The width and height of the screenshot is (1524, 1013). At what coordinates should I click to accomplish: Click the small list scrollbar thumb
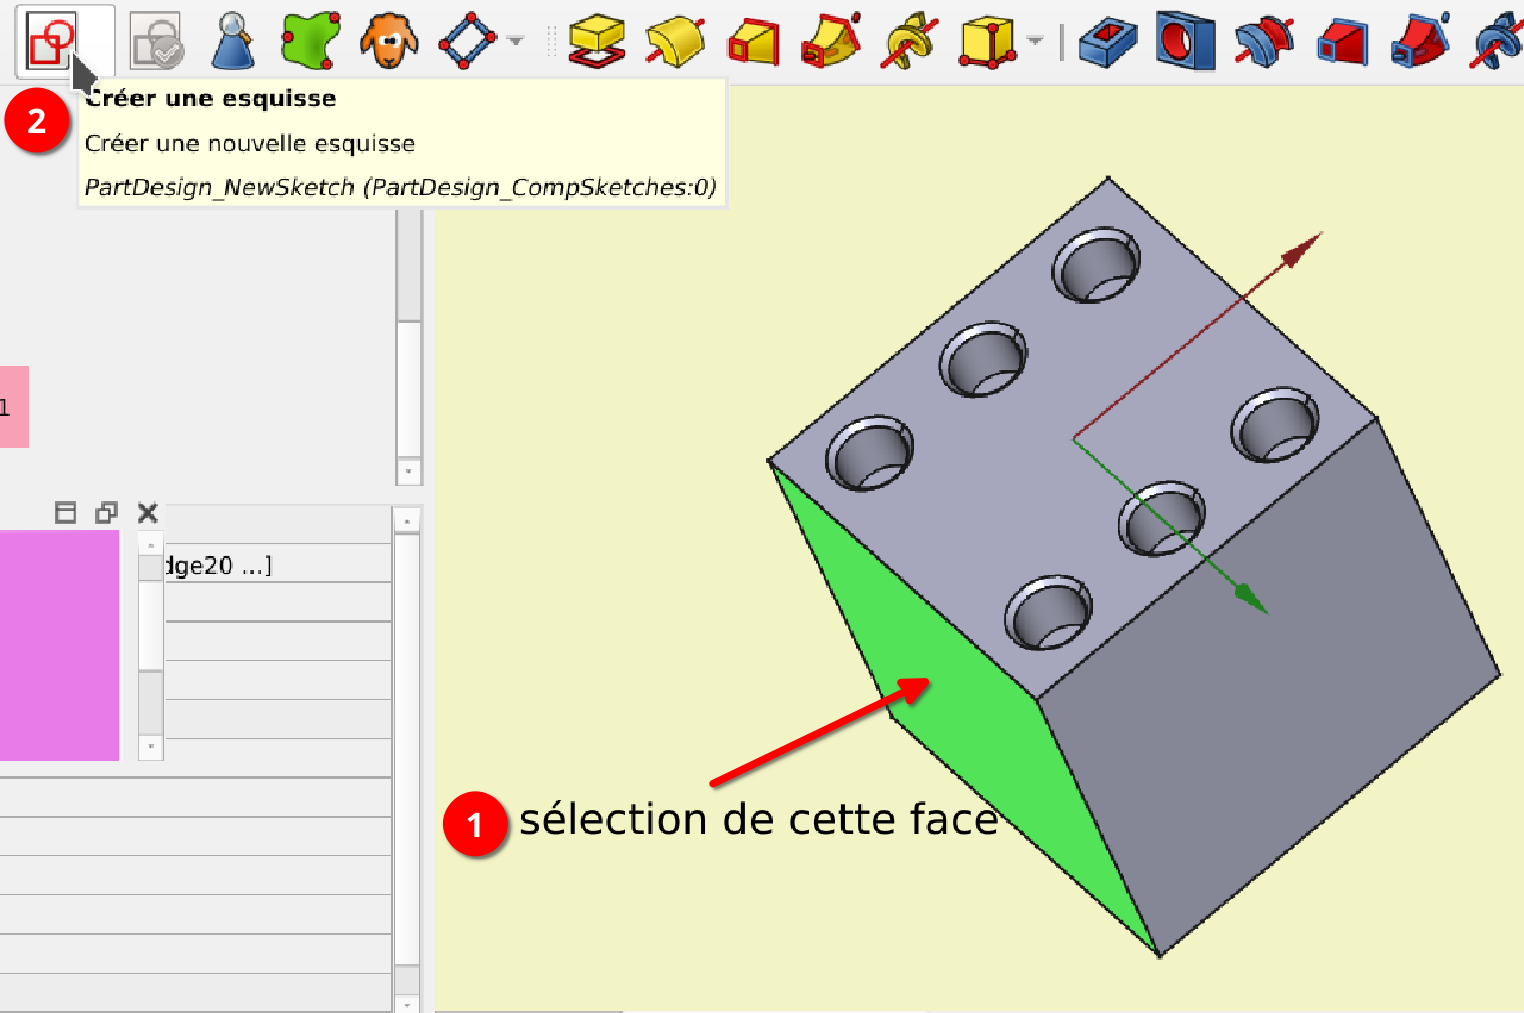151,625
